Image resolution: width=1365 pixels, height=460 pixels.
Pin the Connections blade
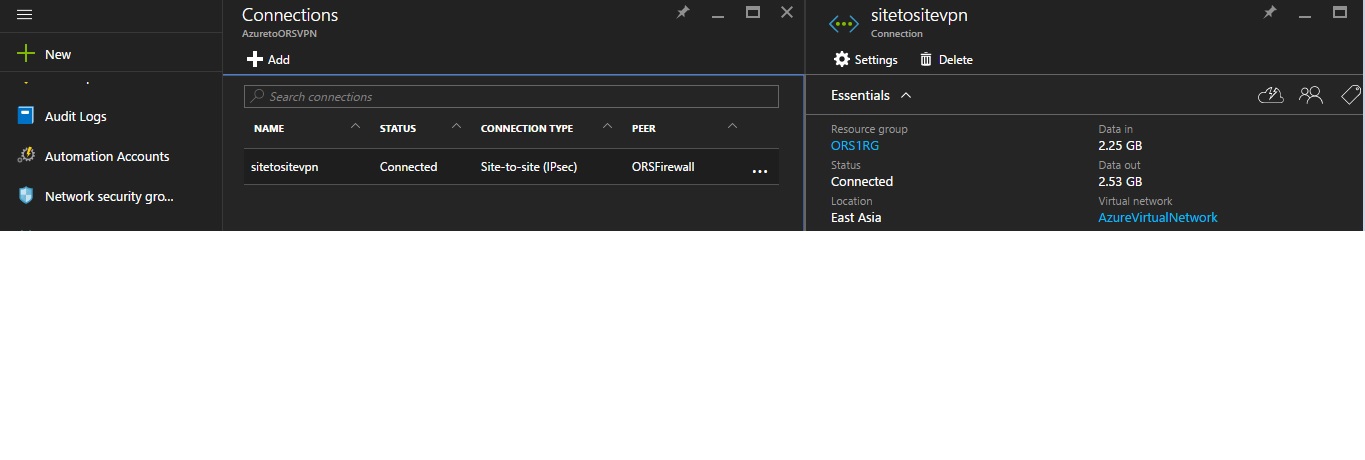[x=683, y=13]
